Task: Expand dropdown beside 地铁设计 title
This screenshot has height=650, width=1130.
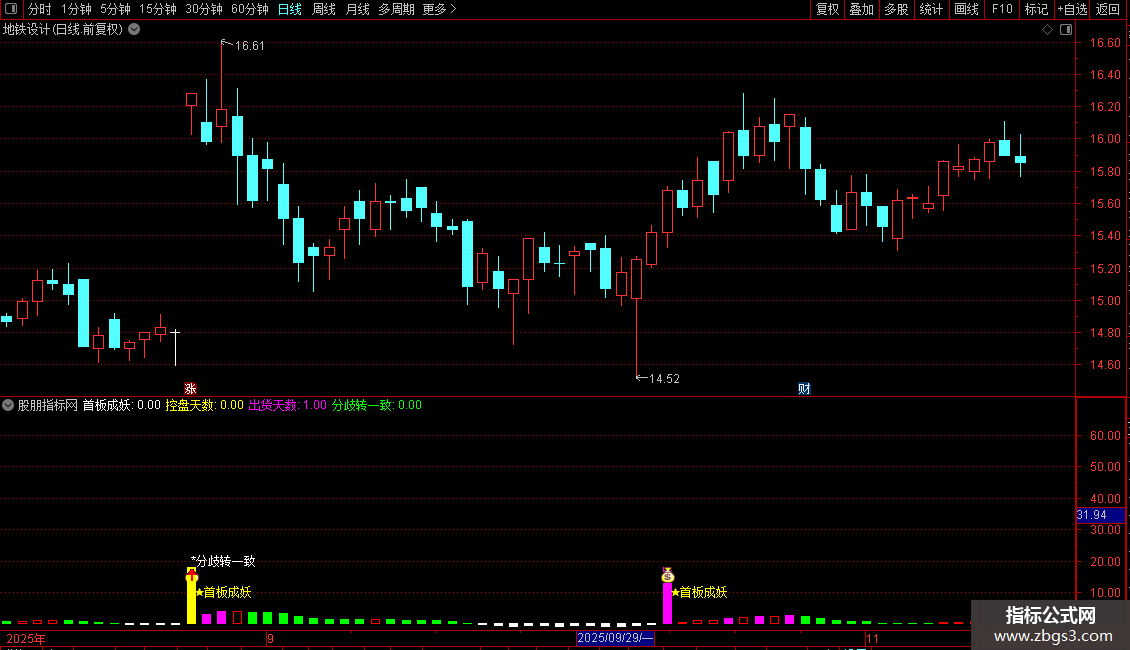Action: click(134, 29)
